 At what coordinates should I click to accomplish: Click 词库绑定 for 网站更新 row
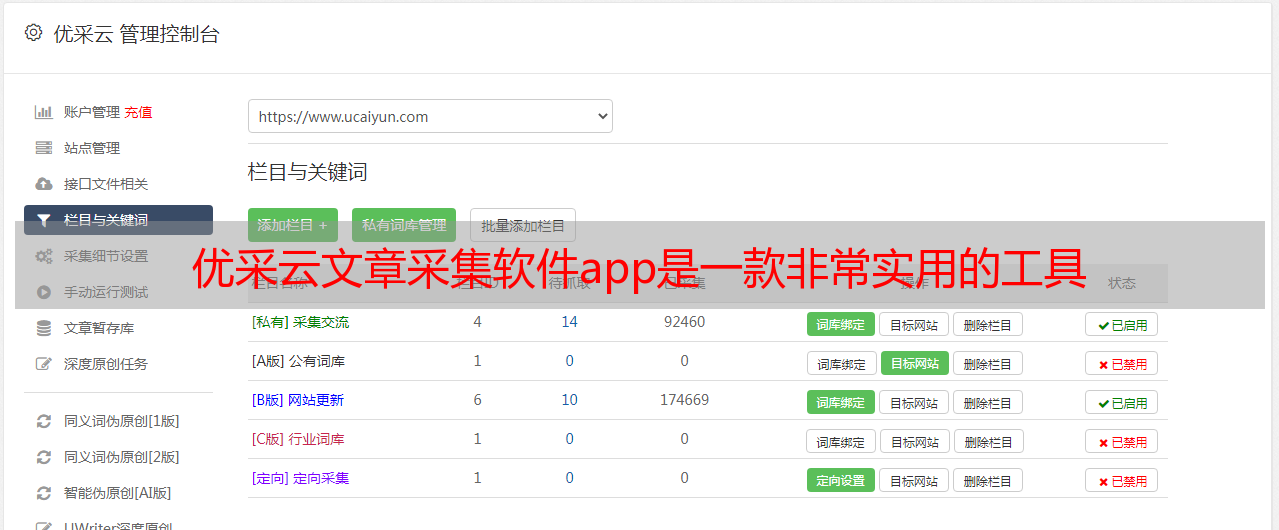(841, 402)
